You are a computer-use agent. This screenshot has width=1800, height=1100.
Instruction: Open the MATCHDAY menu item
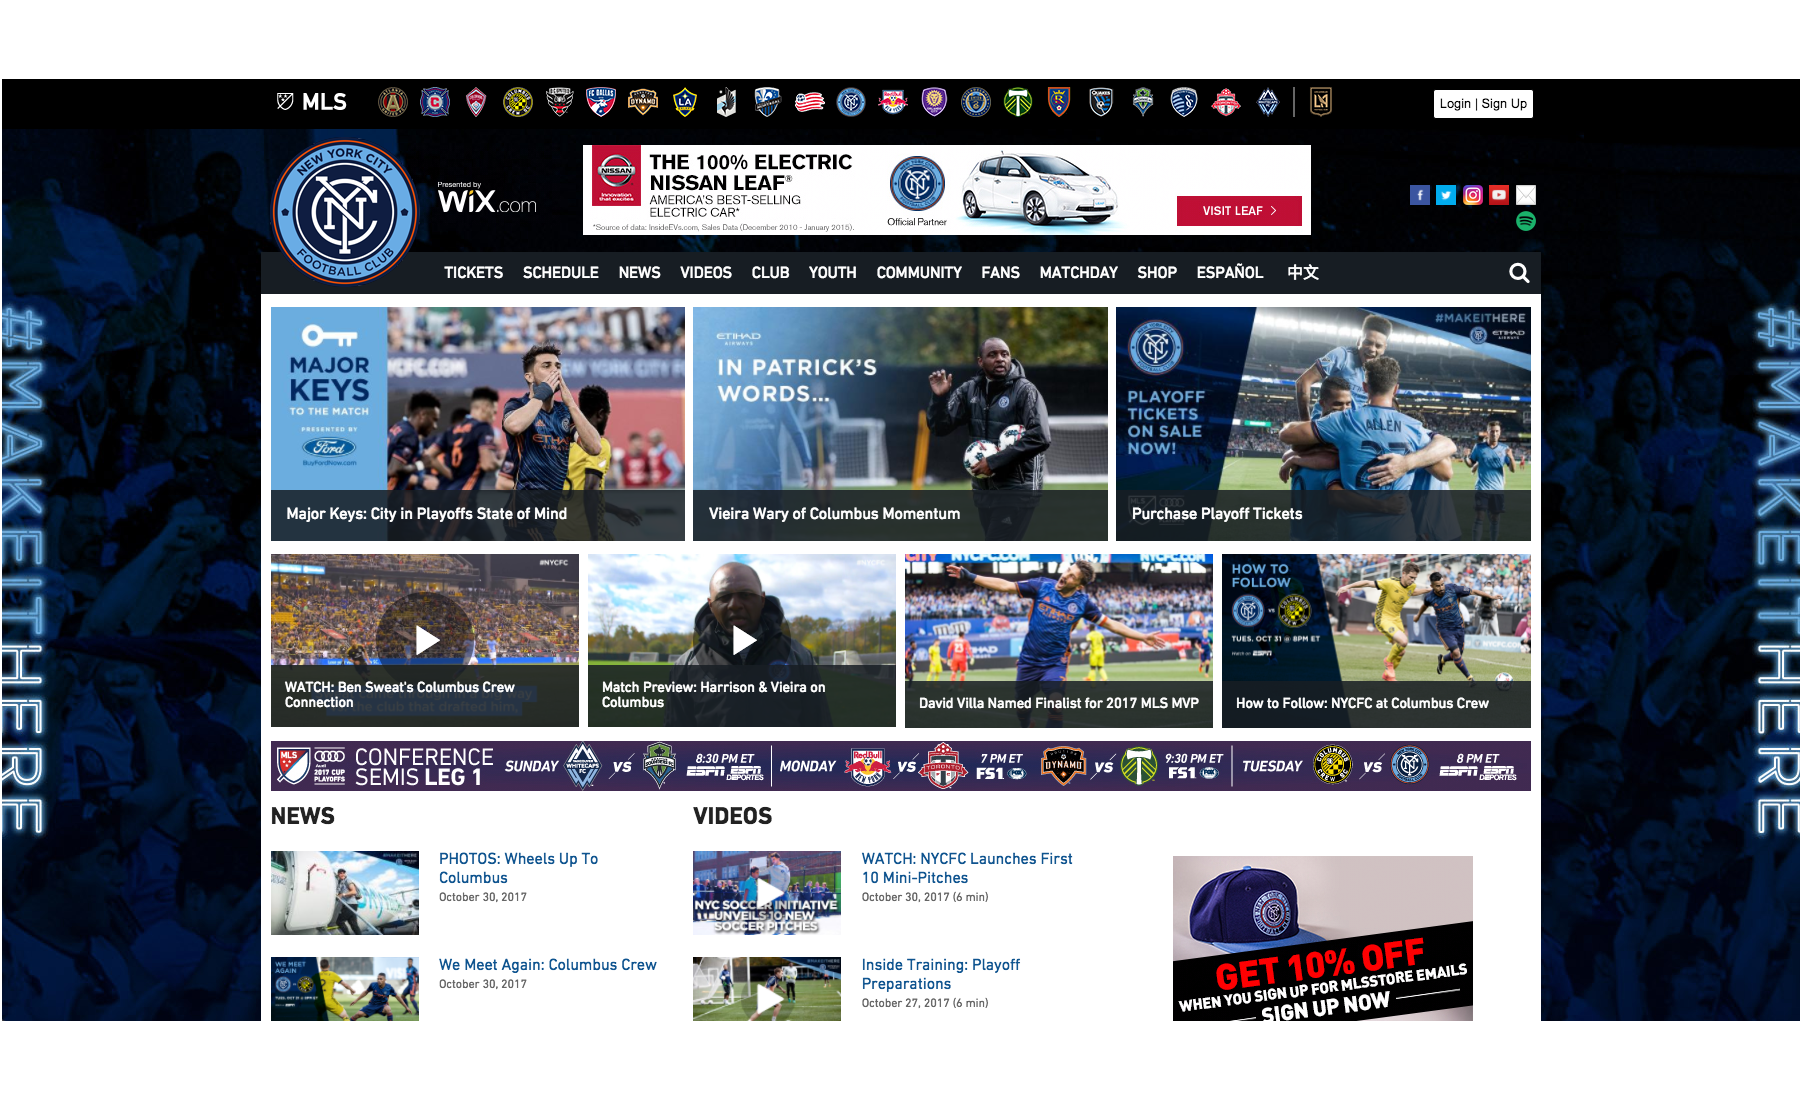(x=1079, y=272)
